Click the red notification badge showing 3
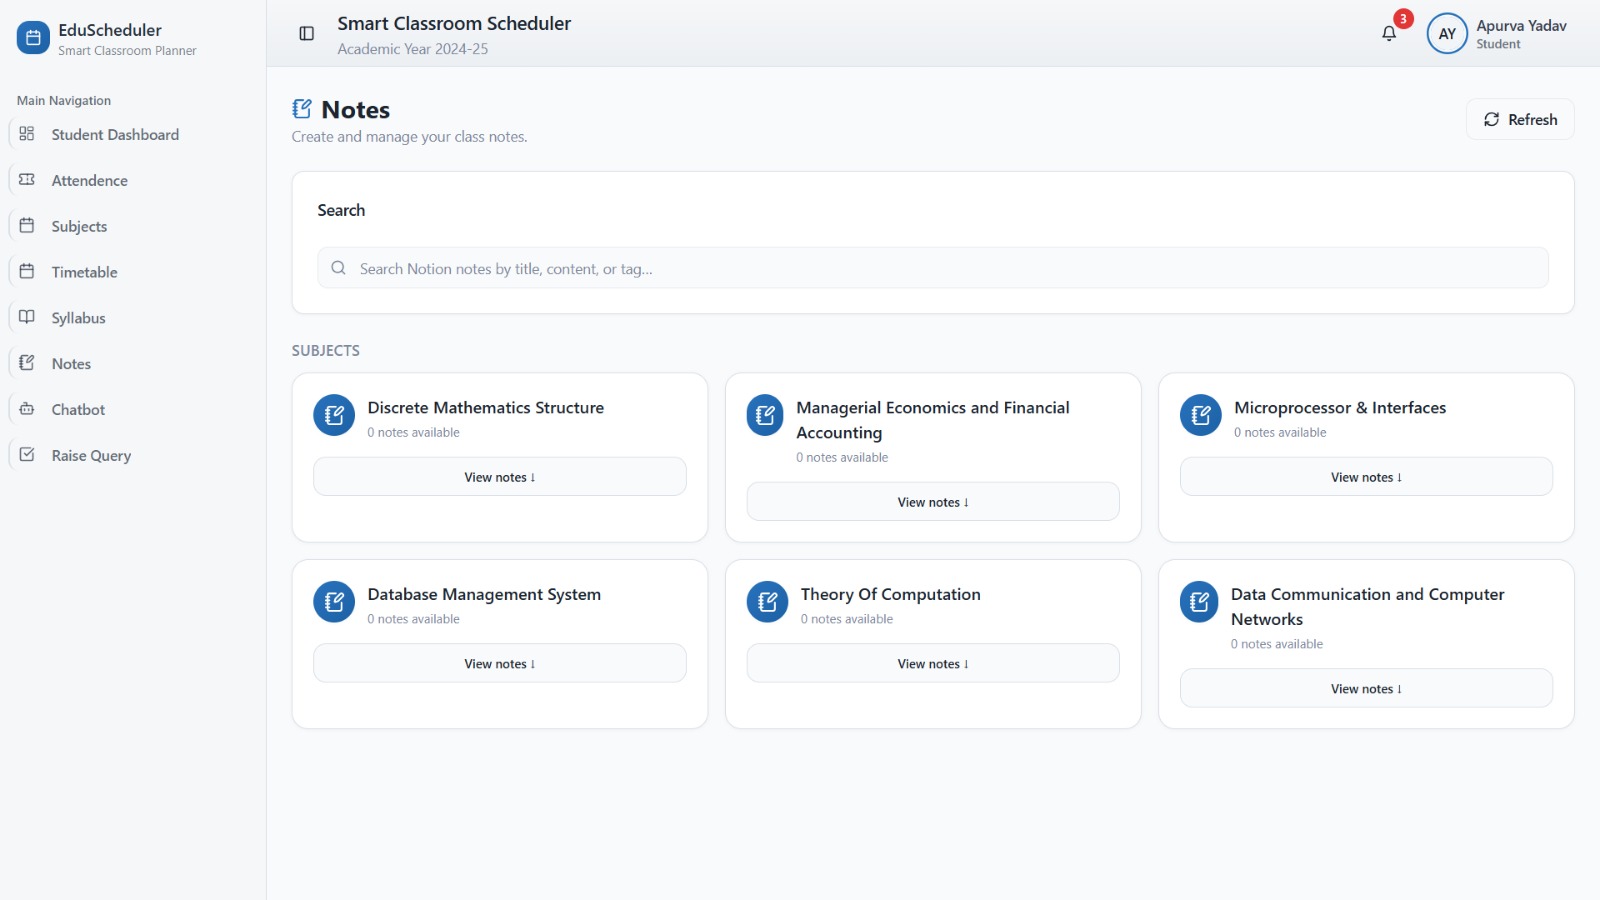This screenshot has width=1600, height=900. pyautogui.click(x=1403, y=19)
